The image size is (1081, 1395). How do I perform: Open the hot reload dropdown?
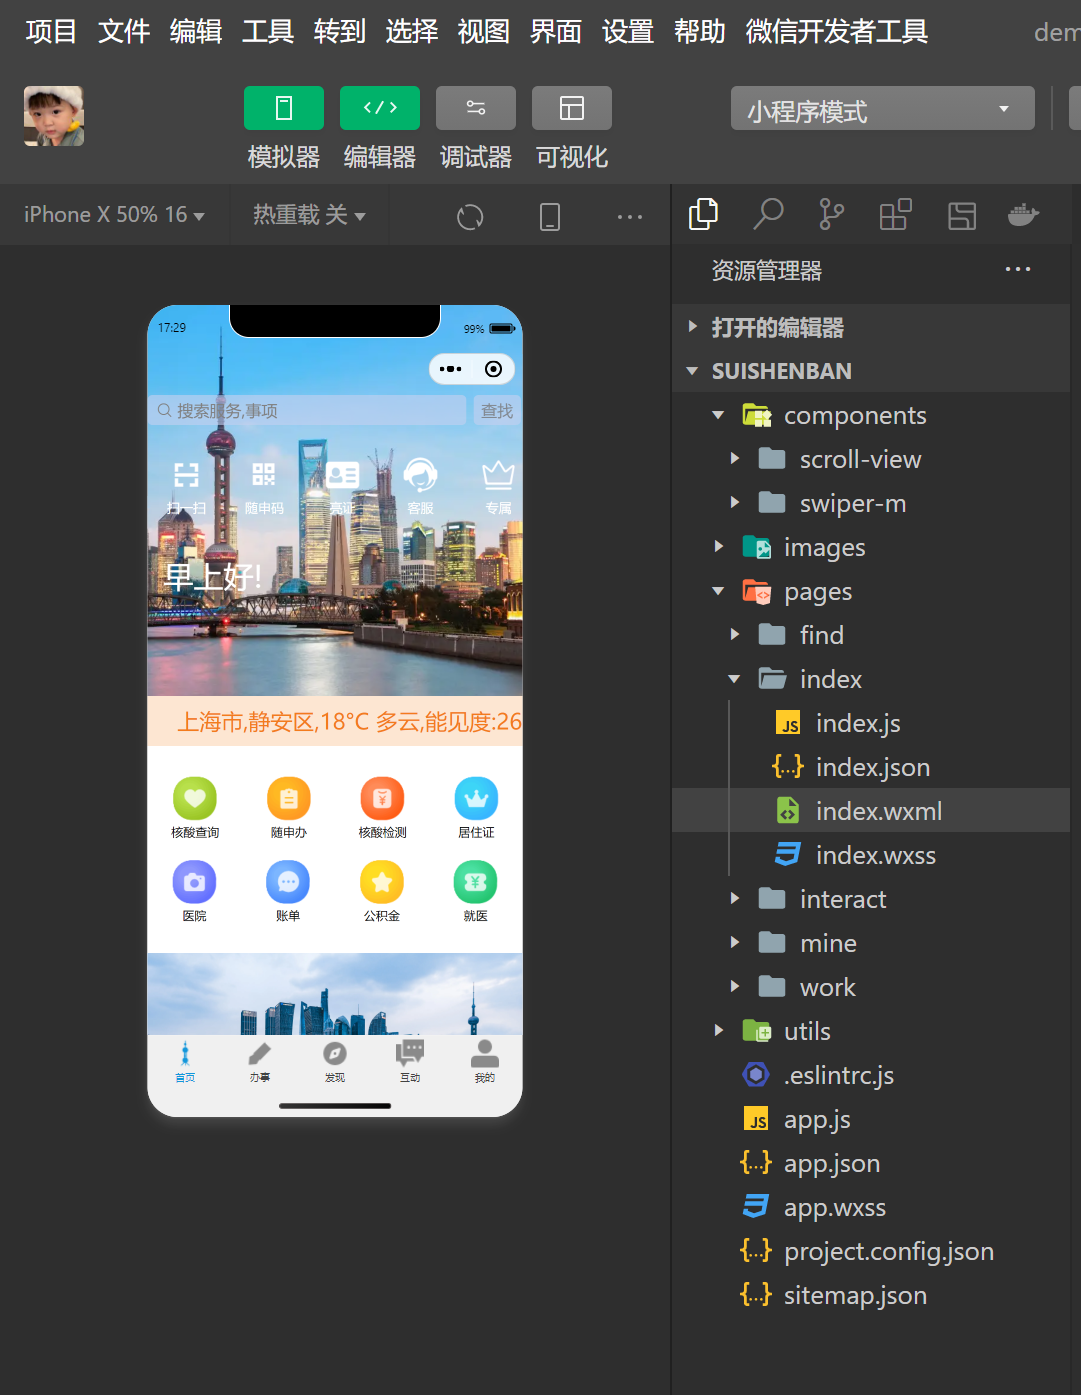pos(309,215)
